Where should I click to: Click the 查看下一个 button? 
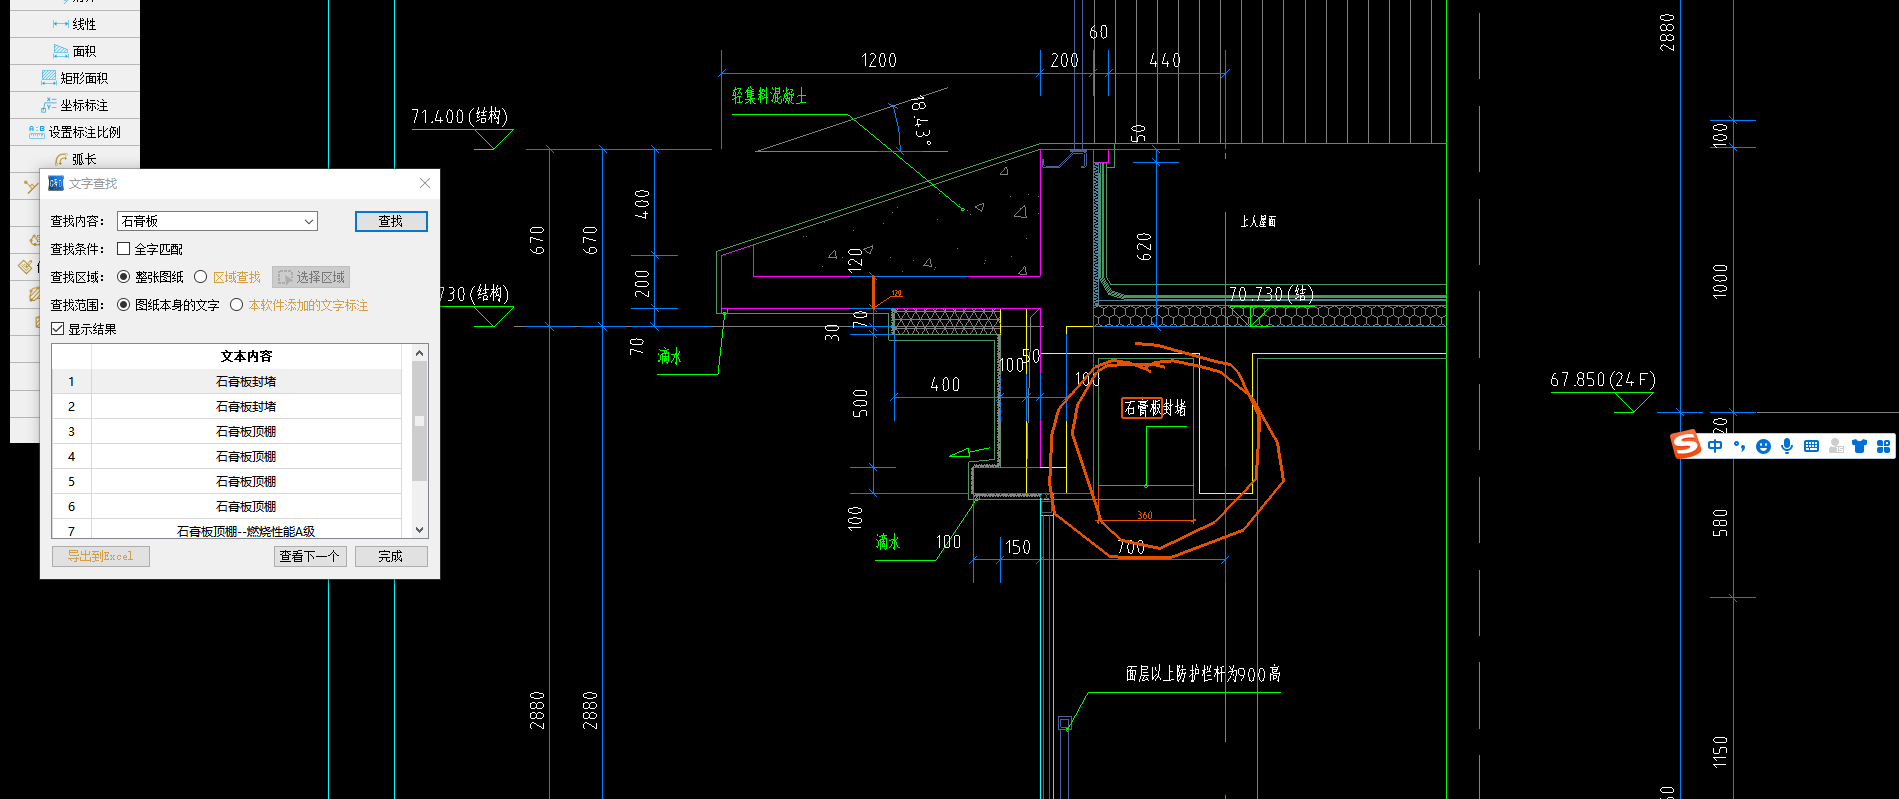tap(310, 556)
